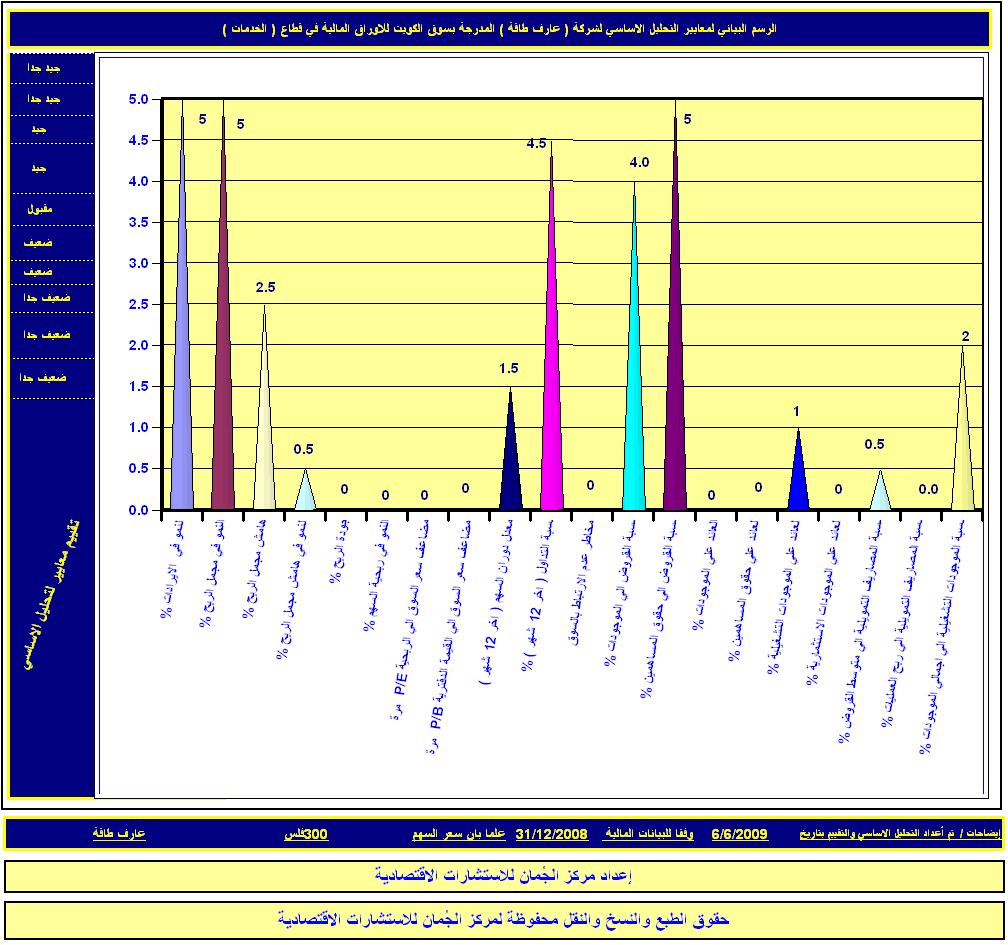
Task: Click the y-axis tick label 3.0
Action: click(x=138, y=264)
